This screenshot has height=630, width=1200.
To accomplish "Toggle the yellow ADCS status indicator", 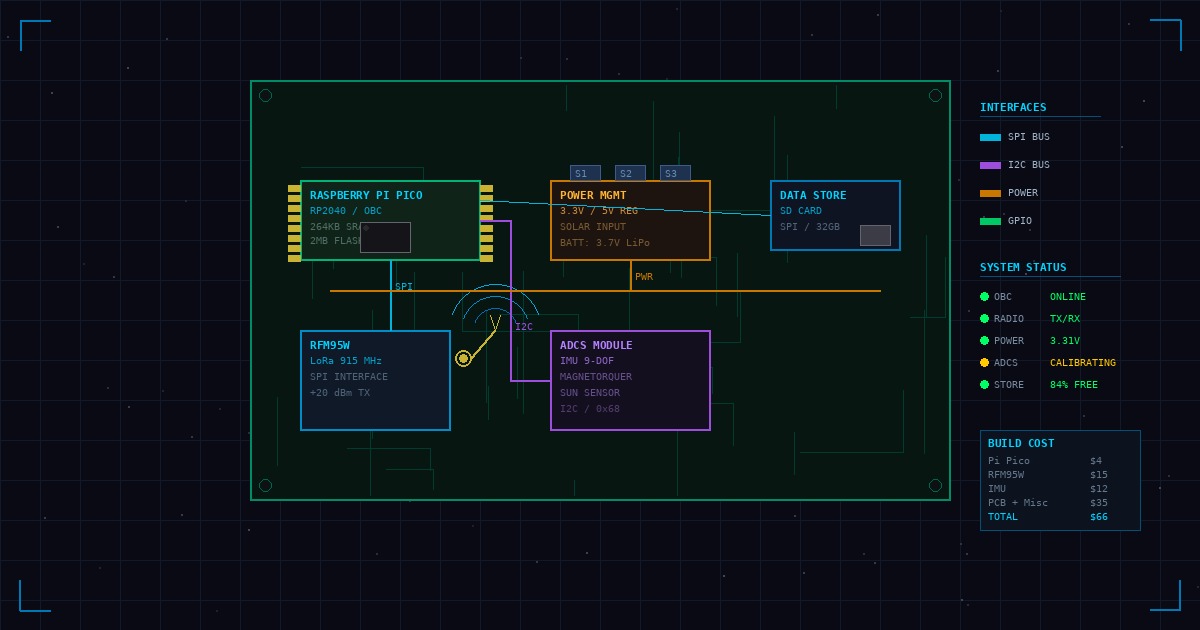I will (x=985, y=363).
